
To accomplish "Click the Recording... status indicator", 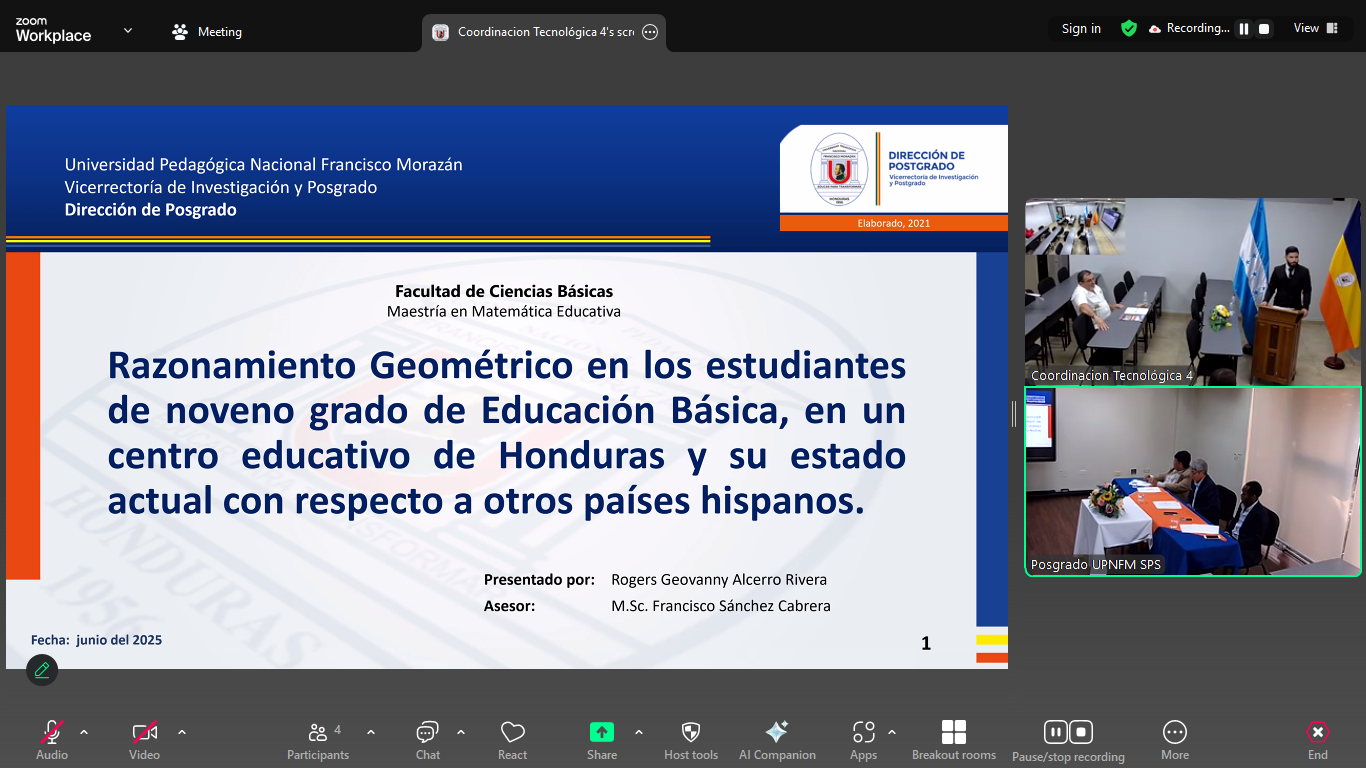I will [x=1189, y=29].
